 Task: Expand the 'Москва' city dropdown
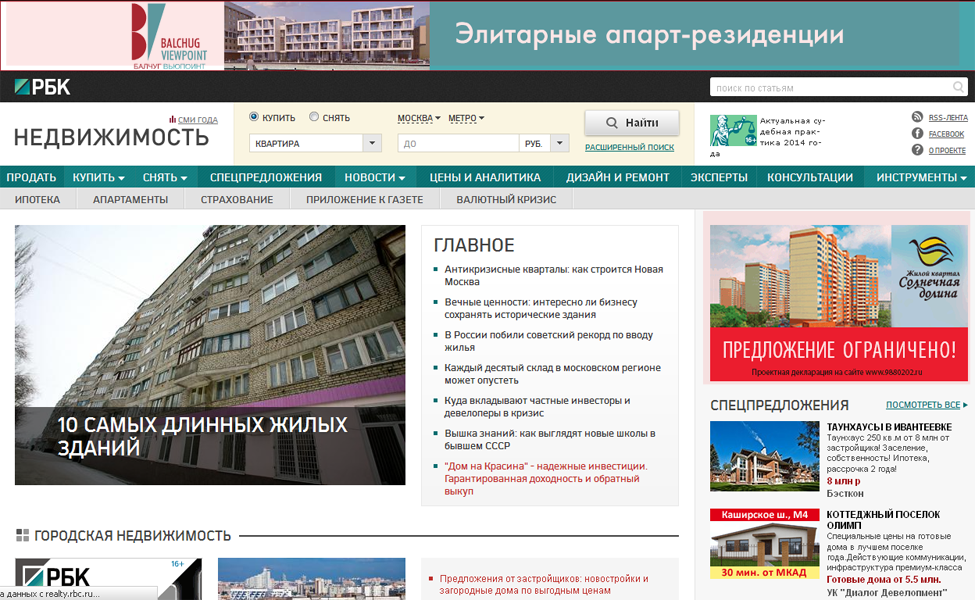click(x=418, y=118)
